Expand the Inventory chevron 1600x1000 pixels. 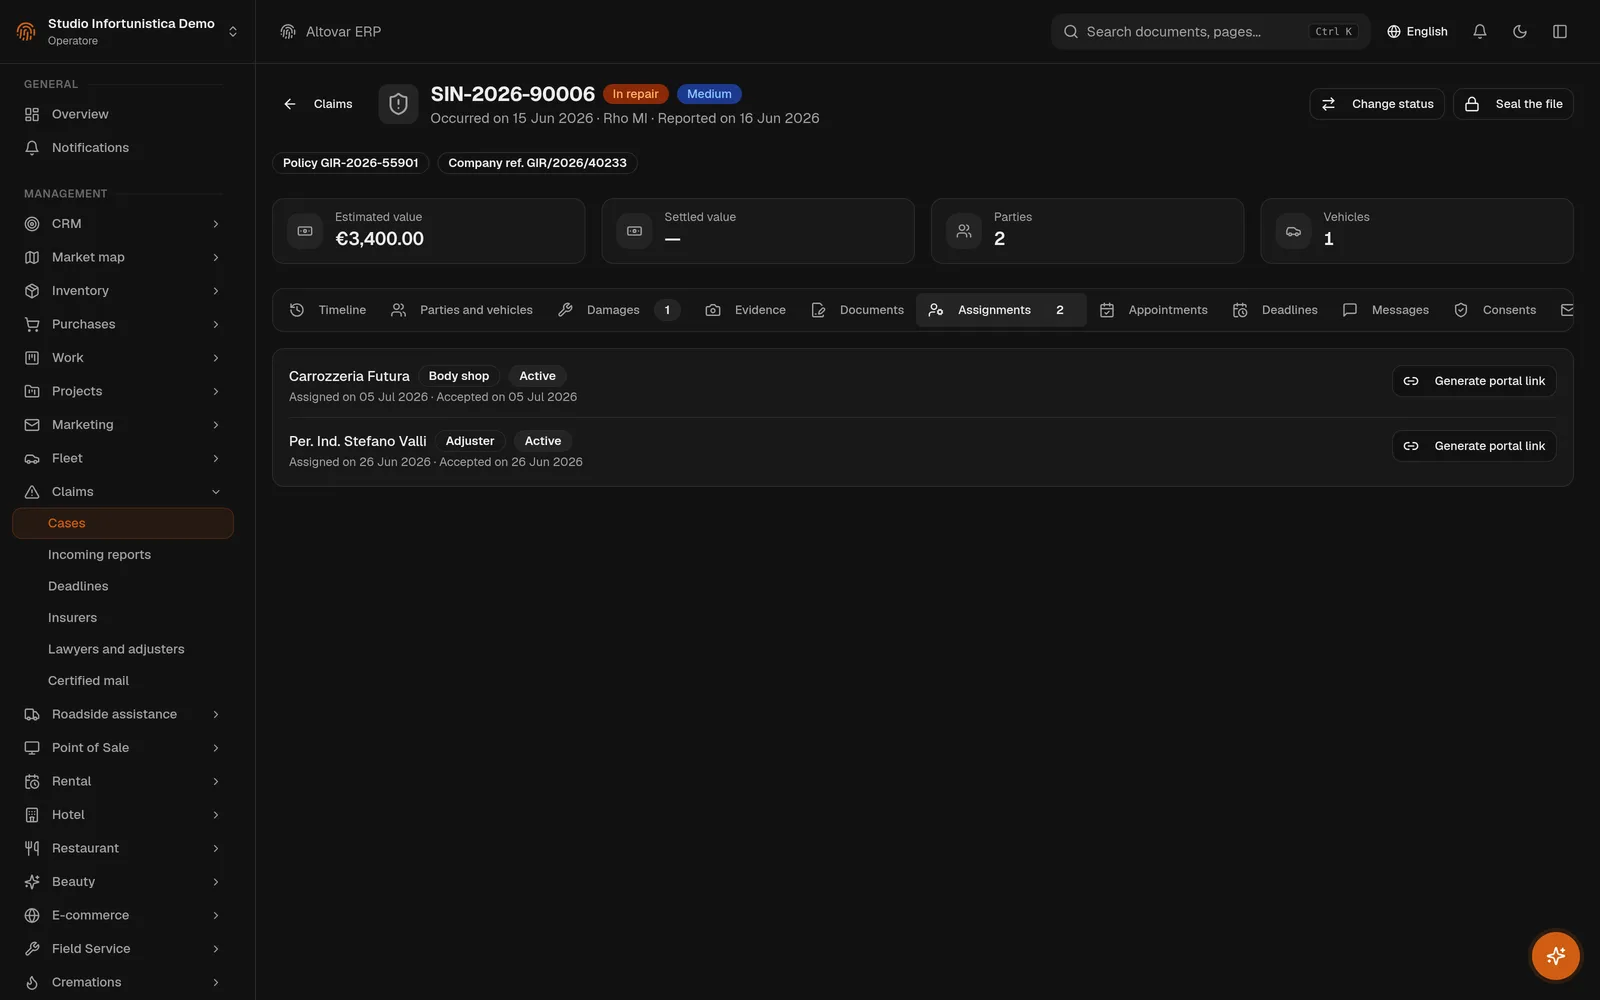(x=216, y=291)
